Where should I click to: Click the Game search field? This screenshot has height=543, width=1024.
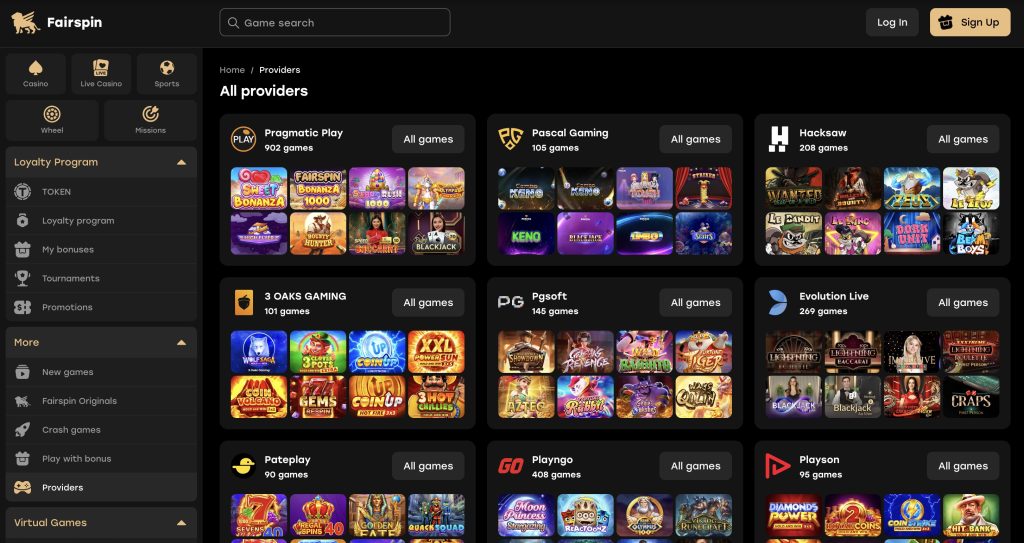tap(335, 22)
